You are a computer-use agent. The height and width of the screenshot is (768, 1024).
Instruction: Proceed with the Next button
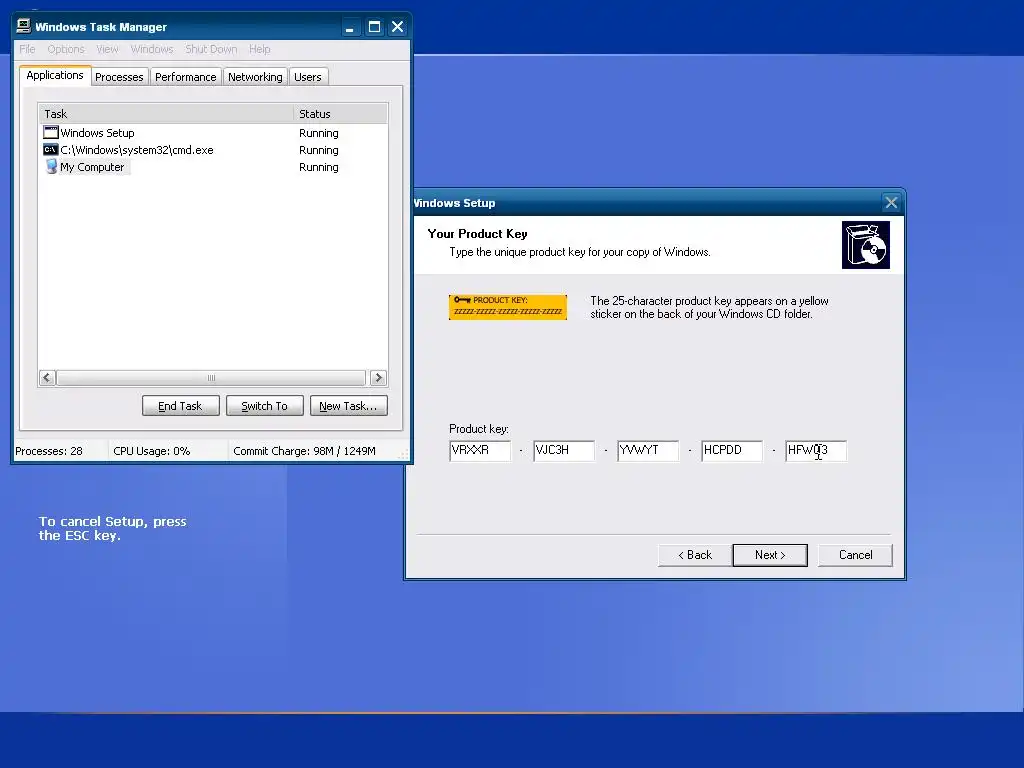coord(770,555)
